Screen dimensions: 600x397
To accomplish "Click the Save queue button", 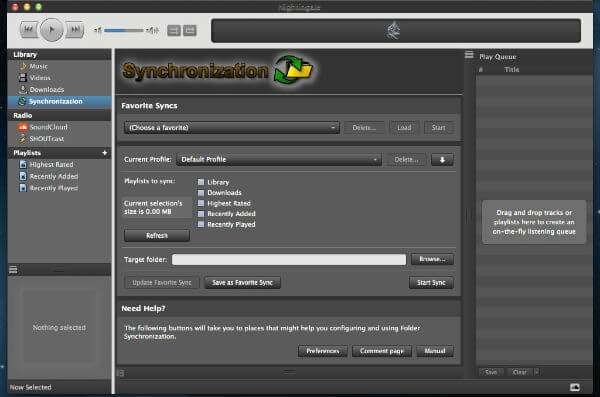I will (491, 372).
